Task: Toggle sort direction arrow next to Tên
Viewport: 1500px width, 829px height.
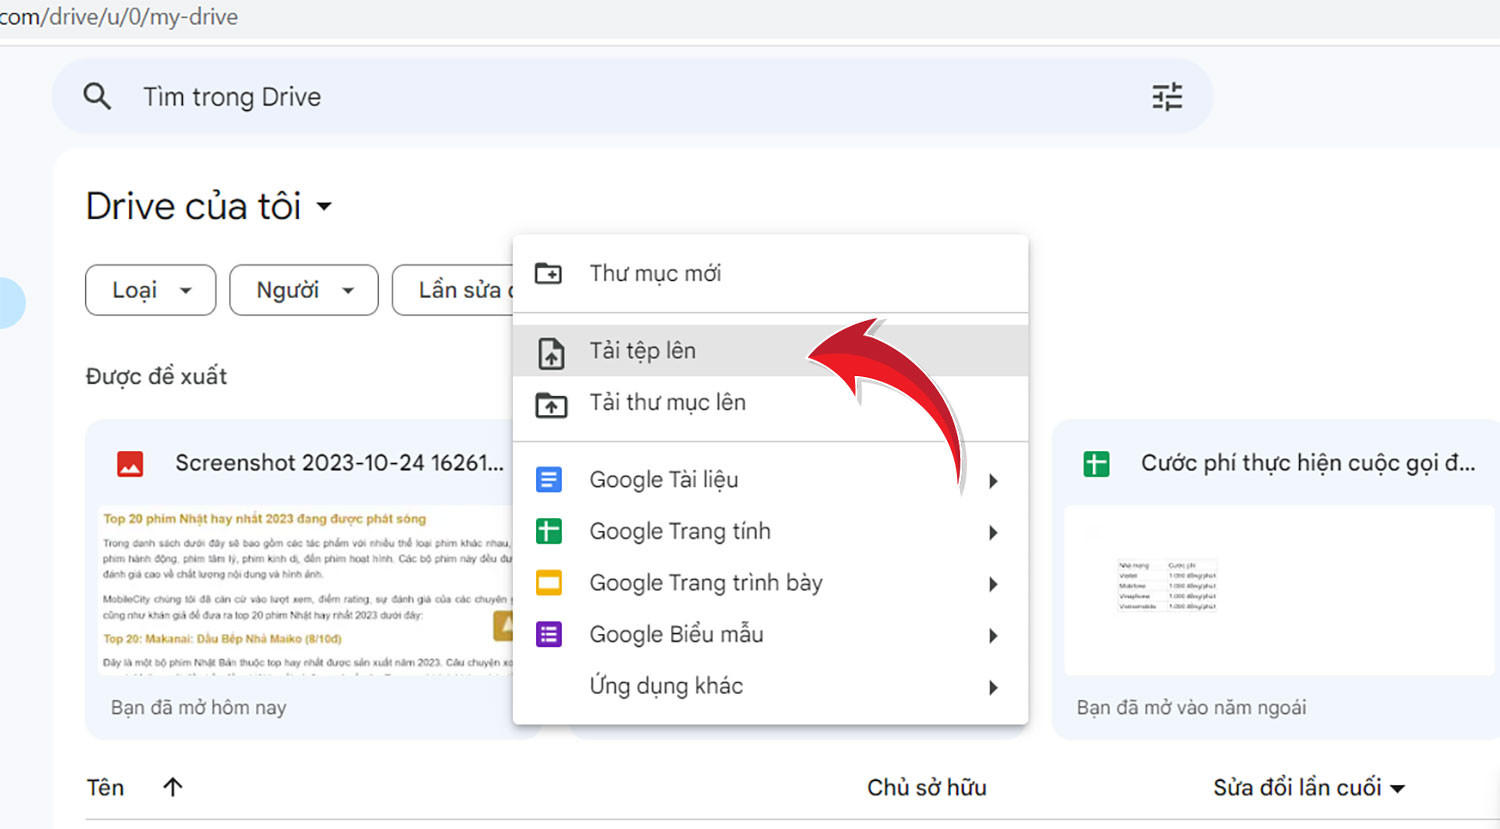Action: pos(172,787)
